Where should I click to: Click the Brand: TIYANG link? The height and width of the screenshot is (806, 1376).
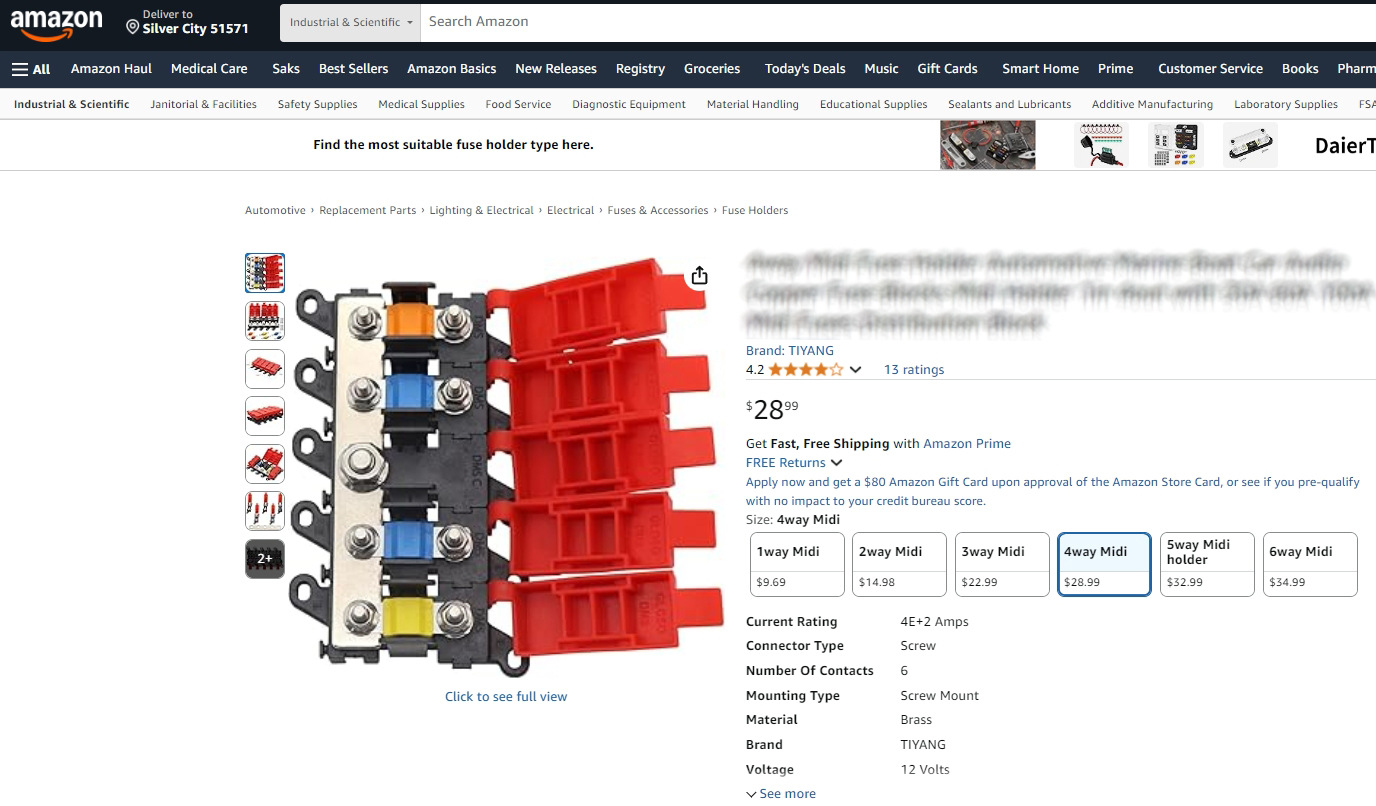[790, 351]
